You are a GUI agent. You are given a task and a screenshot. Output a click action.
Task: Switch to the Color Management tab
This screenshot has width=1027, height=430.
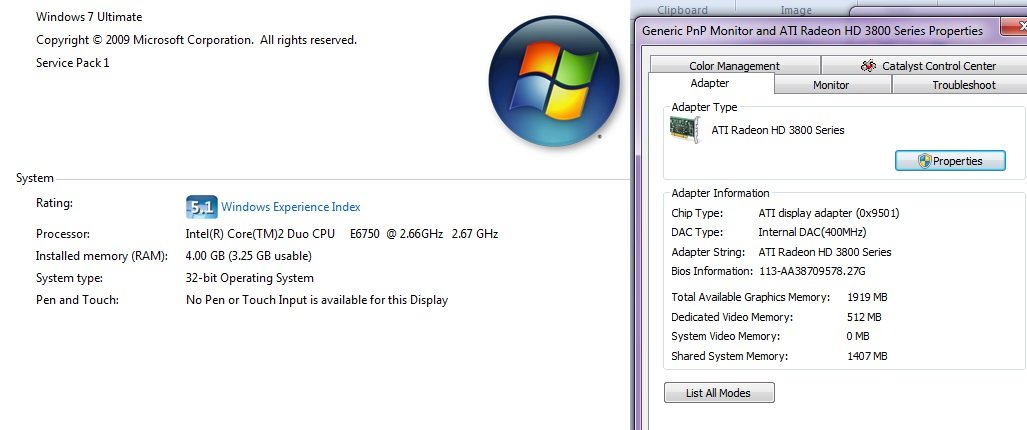click(x=734, y=66)
